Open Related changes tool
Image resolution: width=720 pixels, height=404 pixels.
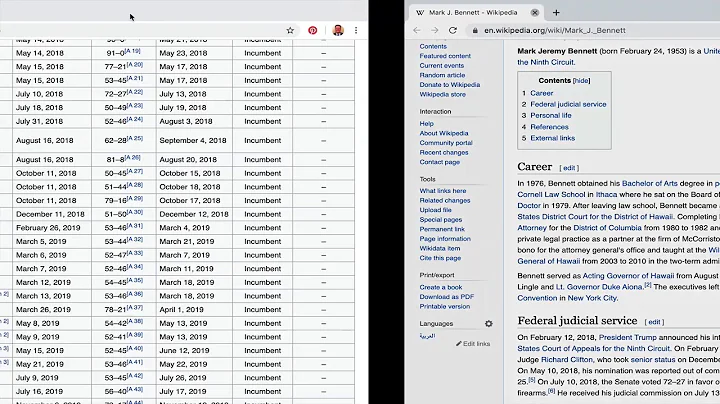pyautogui.click(x=444, y=200)
